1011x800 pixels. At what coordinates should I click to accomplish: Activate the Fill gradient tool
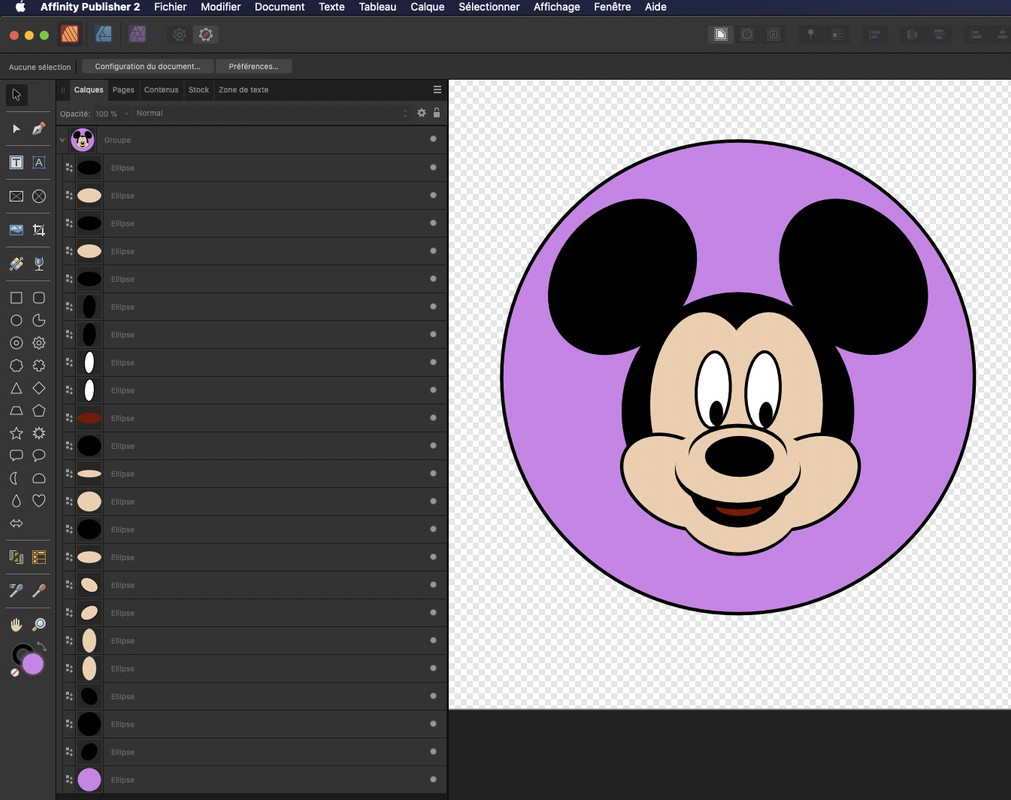pyautogui.click(x=16, y=264)
